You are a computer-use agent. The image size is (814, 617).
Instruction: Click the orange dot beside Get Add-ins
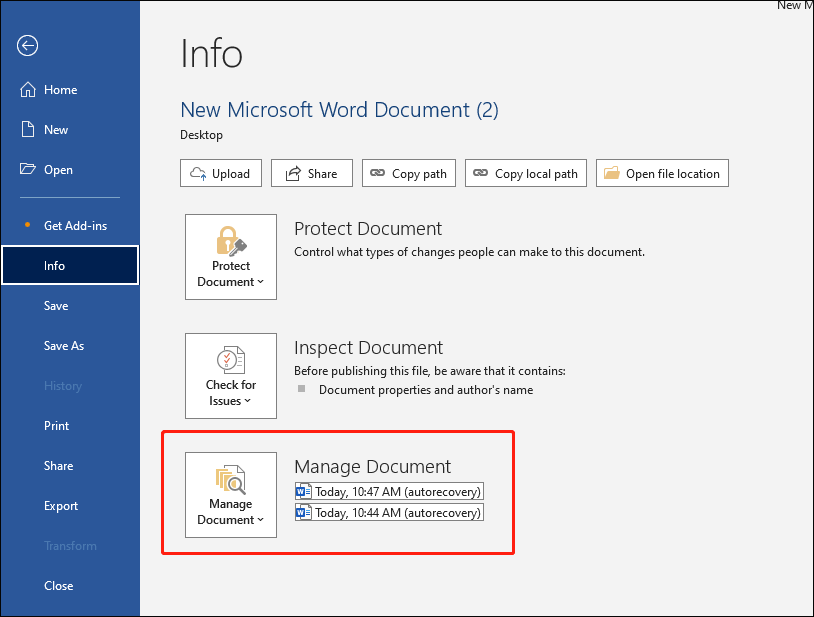28,225
